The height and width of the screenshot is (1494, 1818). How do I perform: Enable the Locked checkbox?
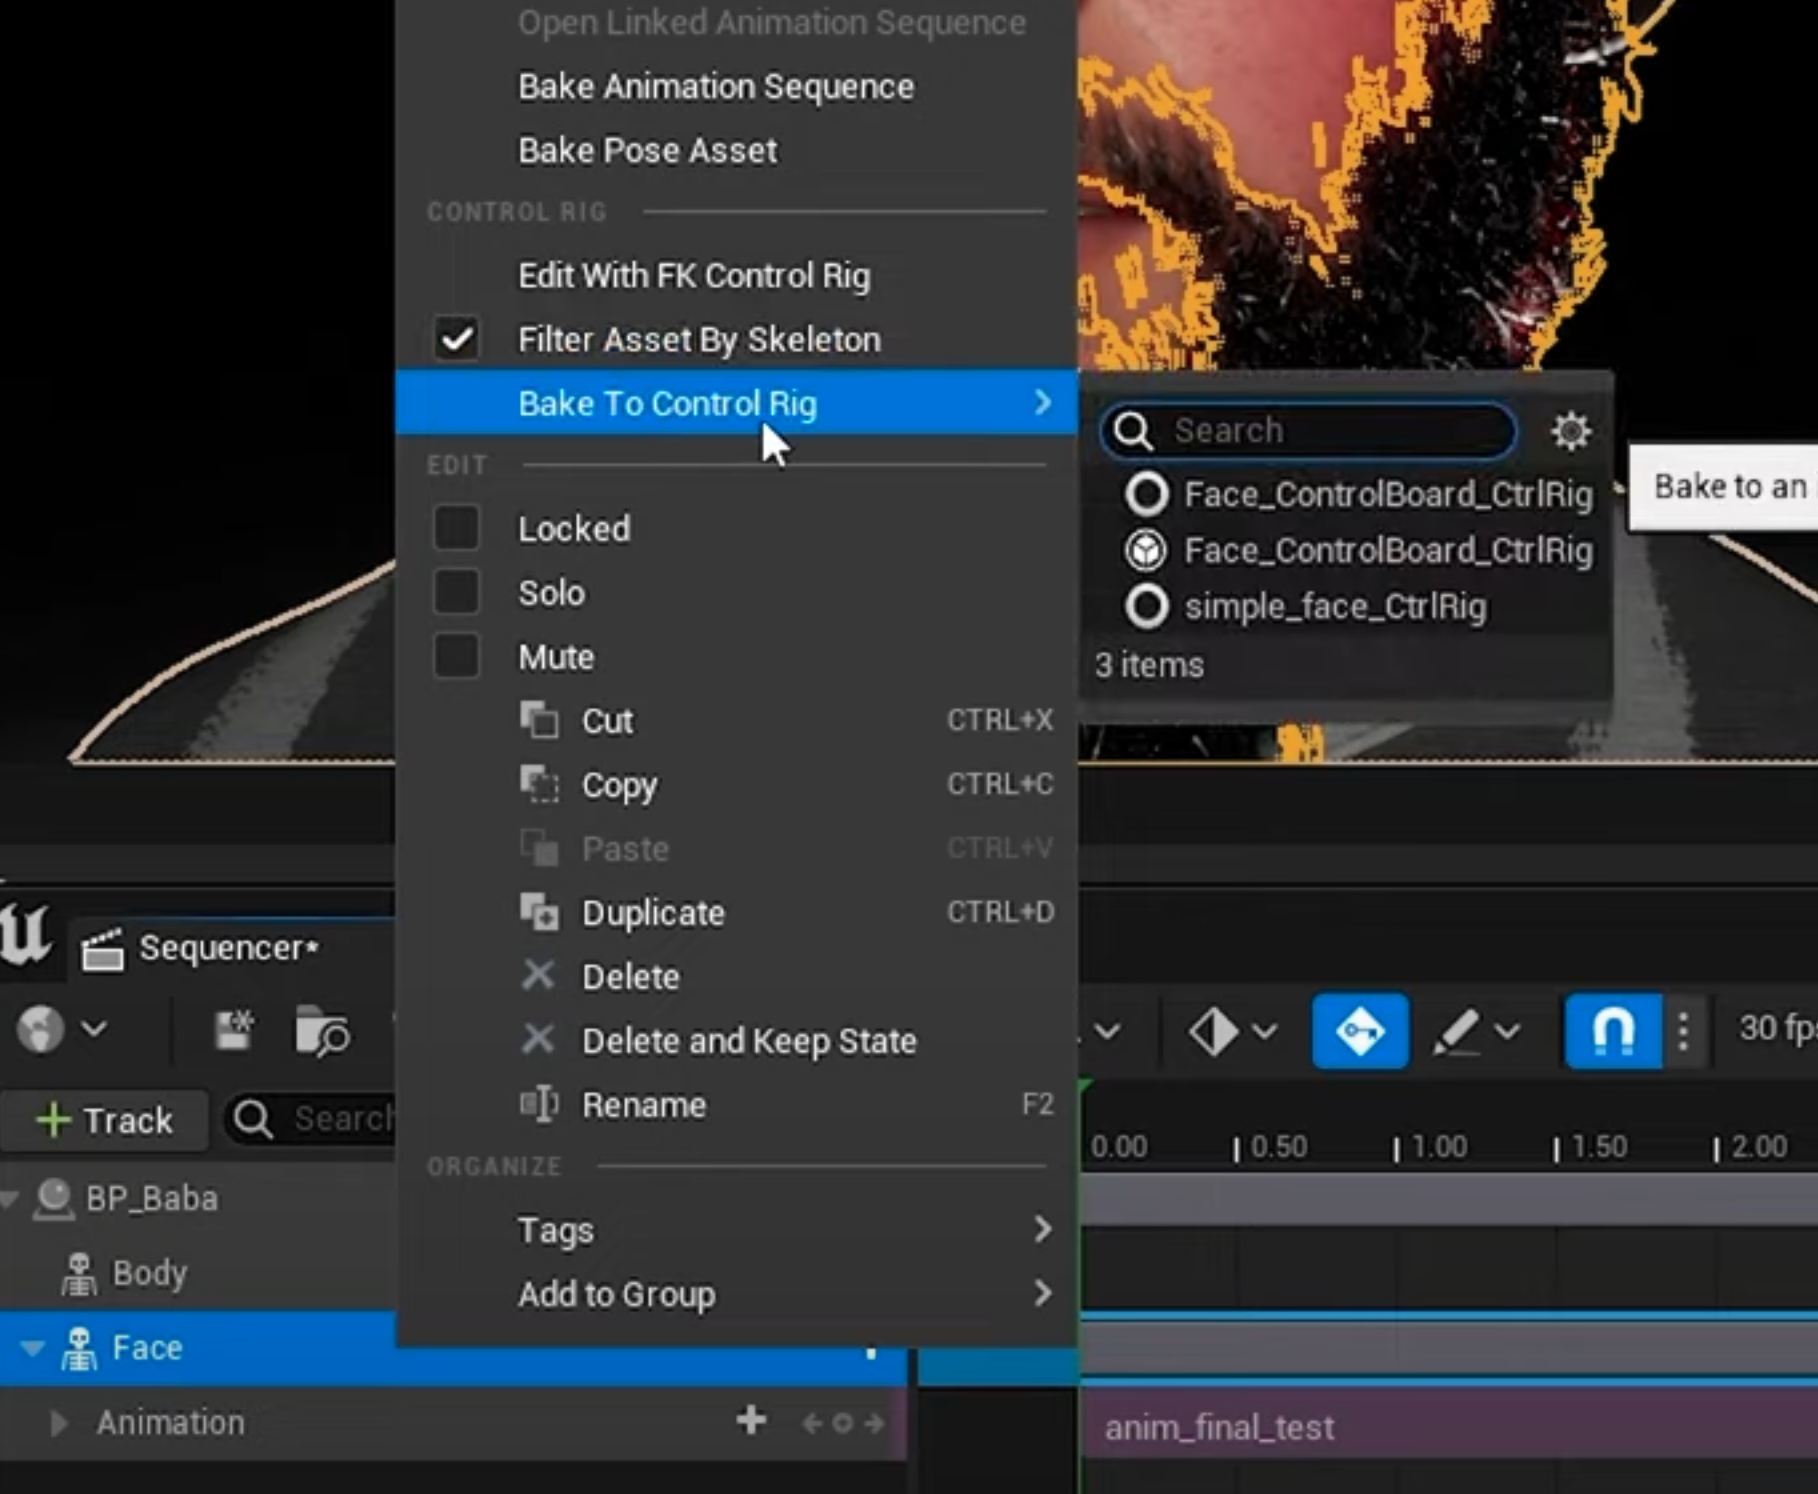[456, 528]
